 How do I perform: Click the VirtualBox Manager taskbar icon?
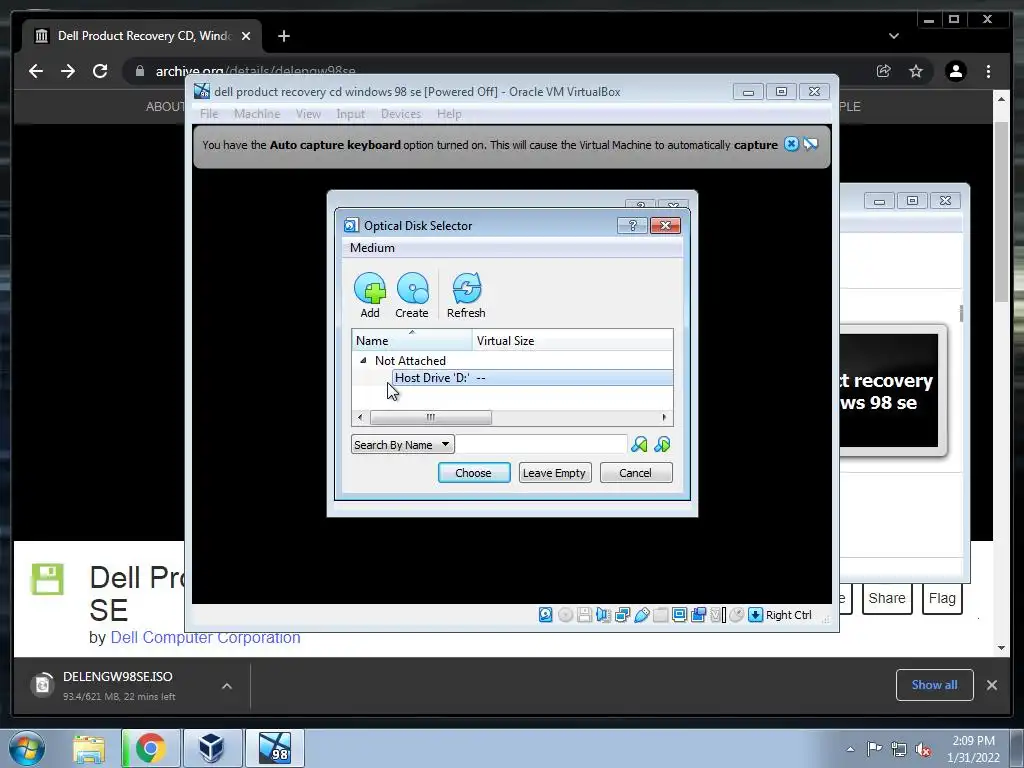[212, 748]
